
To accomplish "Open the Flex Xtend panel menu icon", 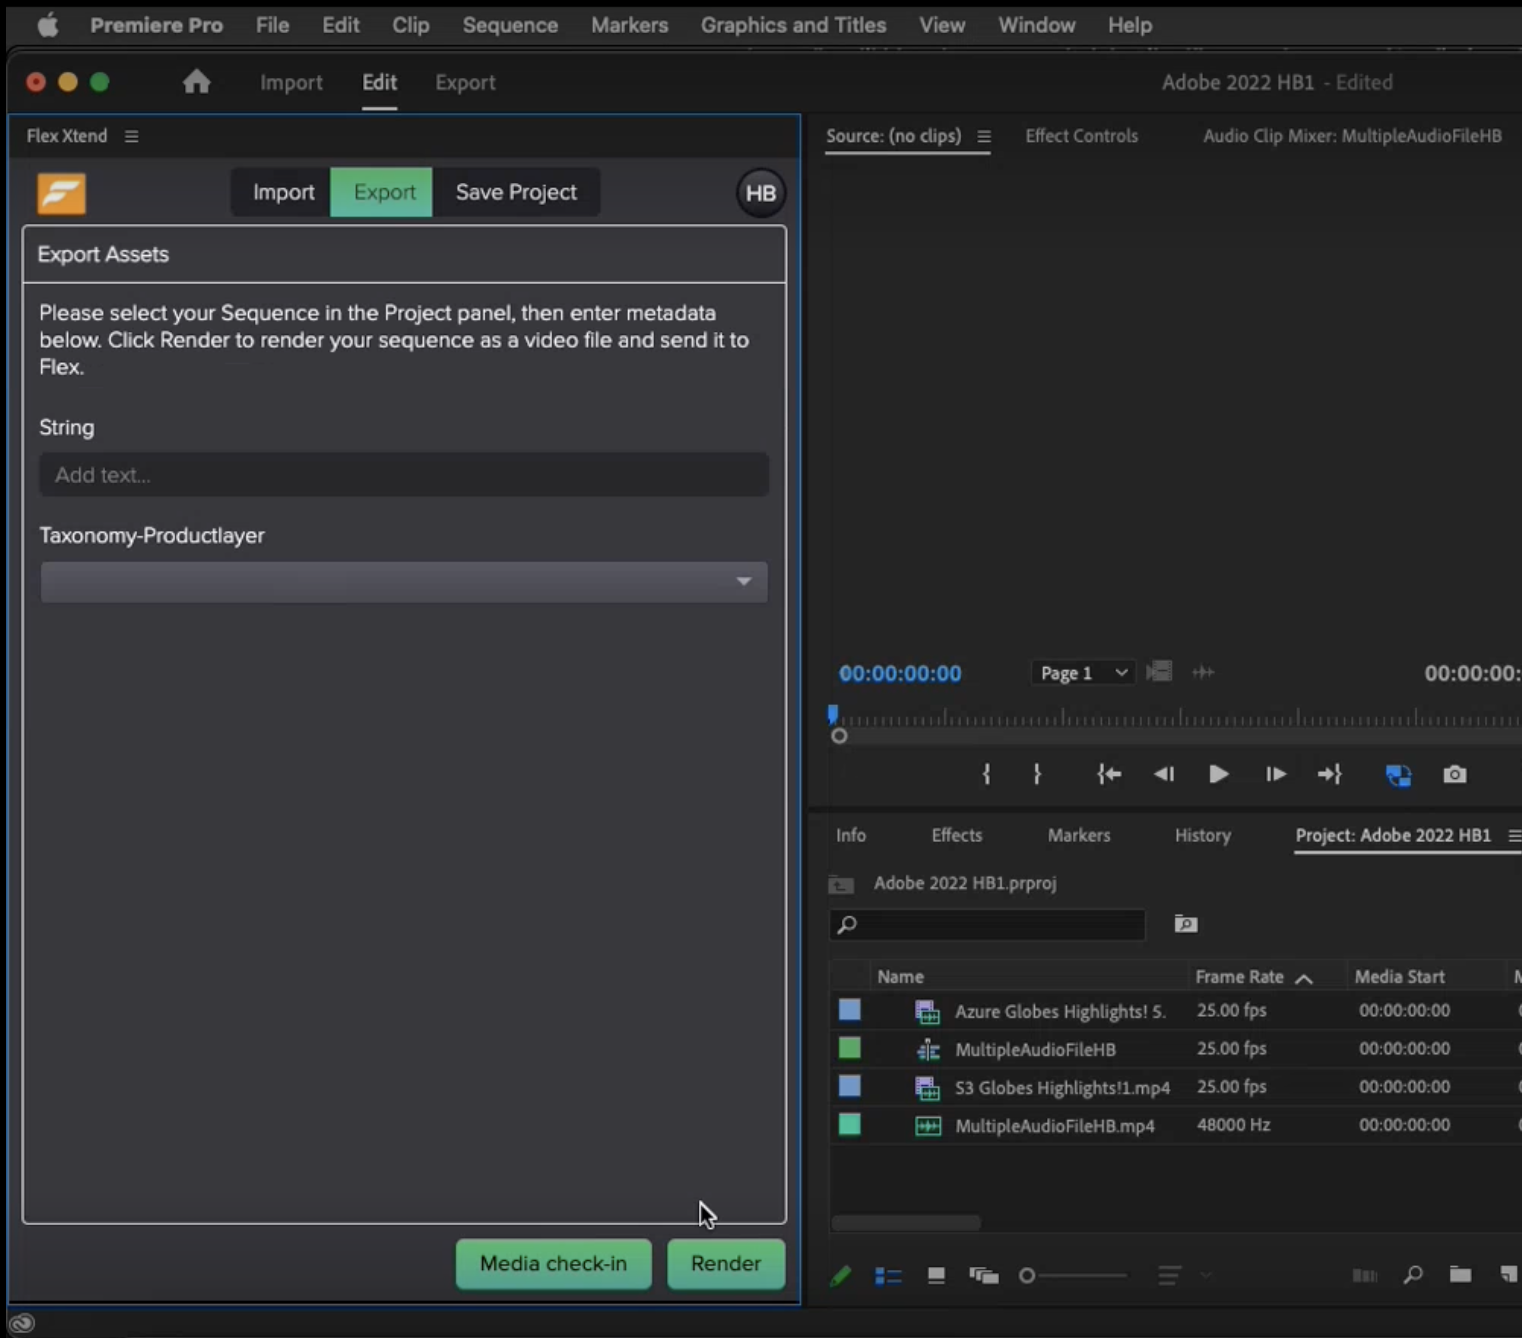I will (131, 136).
